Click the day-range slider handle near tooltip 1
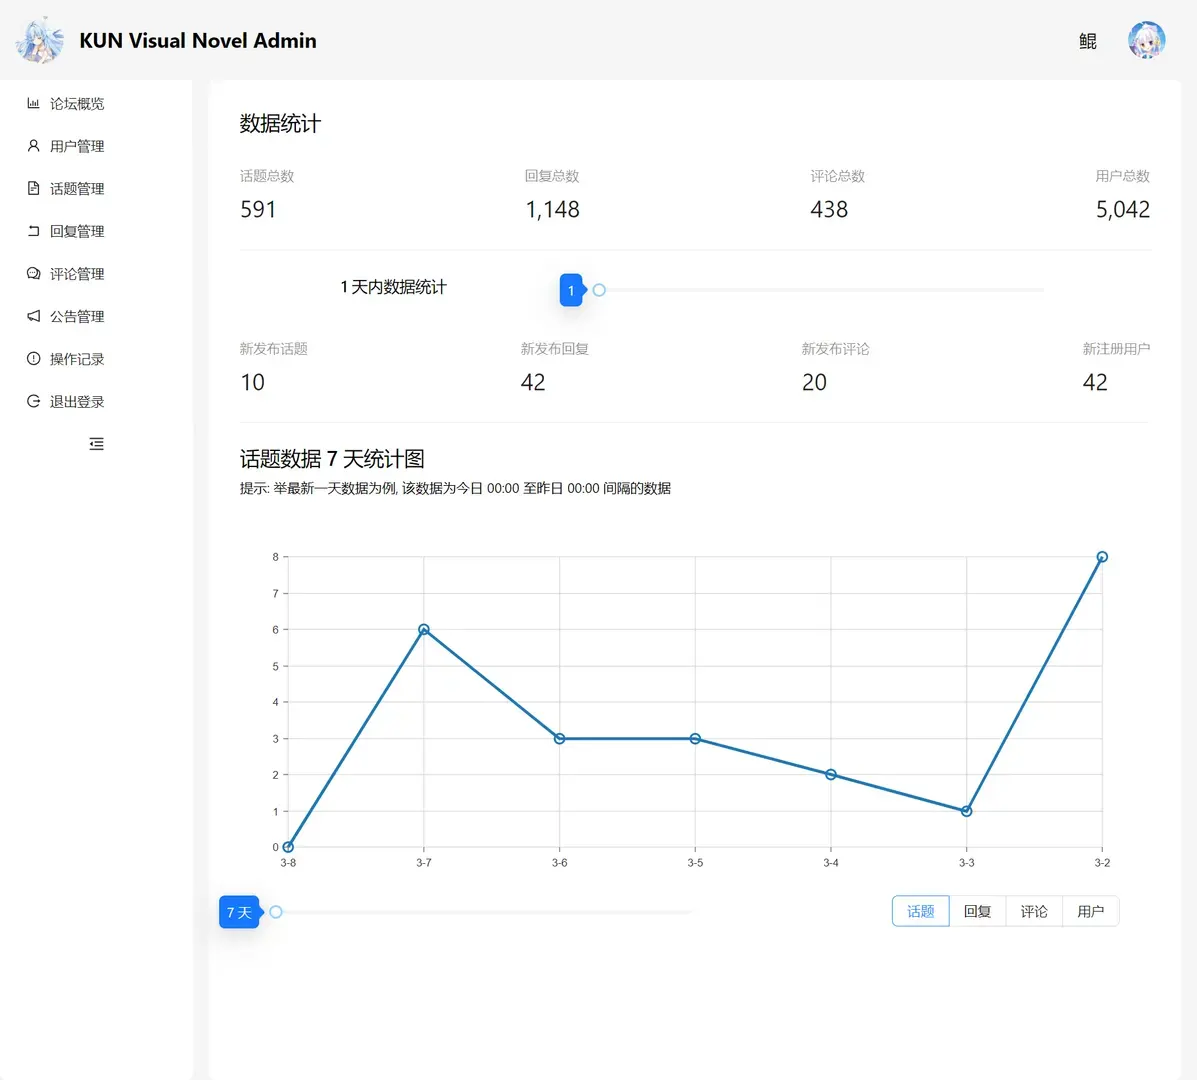 click(599, 290)
